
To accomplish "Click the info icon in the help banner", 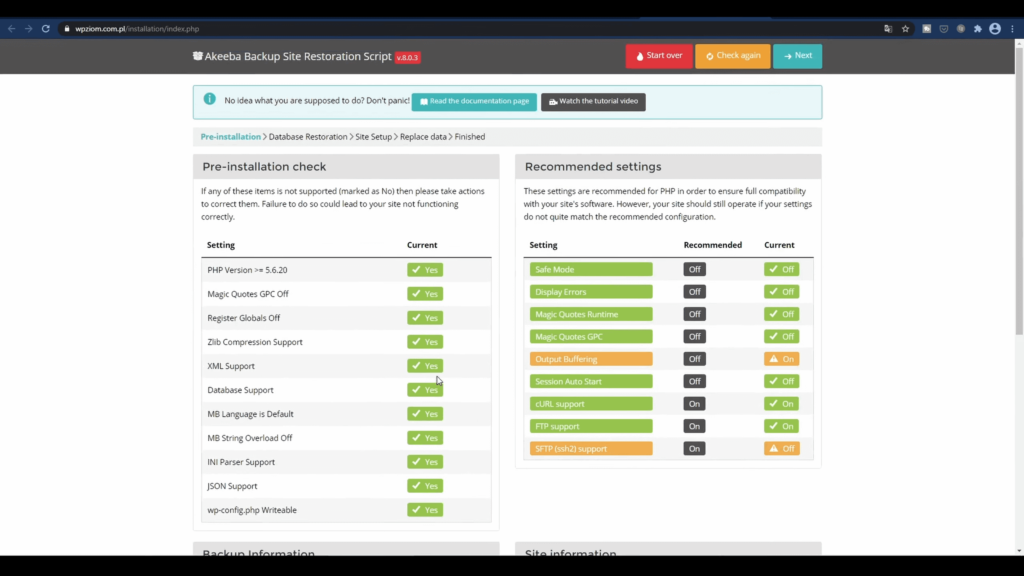I will (209, 99).
